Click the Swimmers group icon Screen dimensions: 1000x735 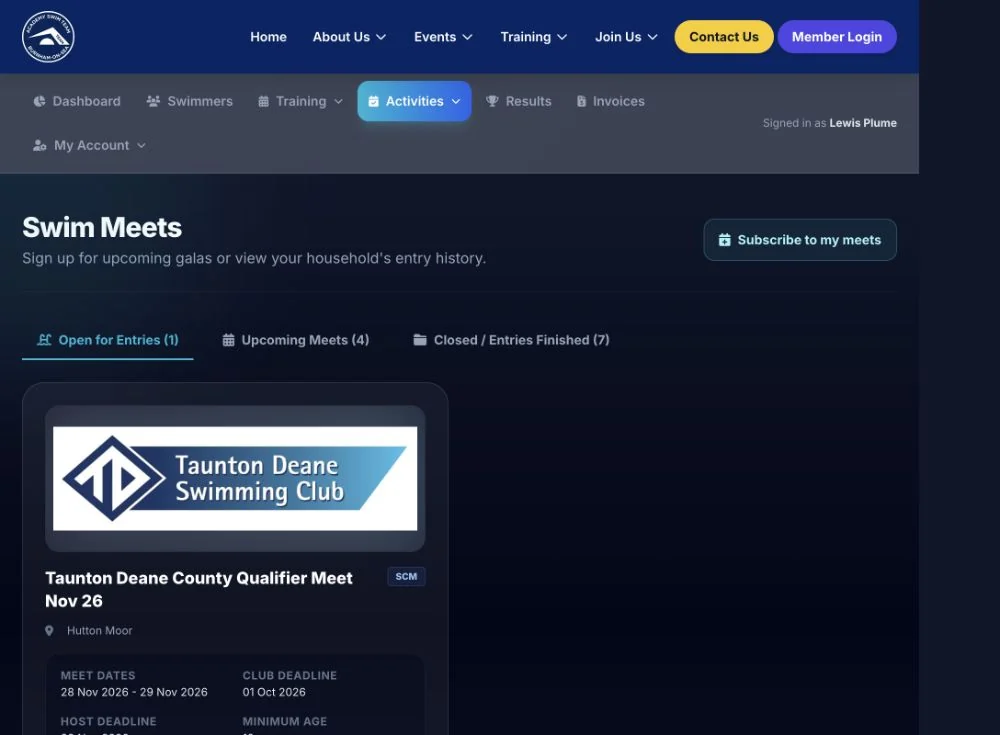tap(153, 101)
